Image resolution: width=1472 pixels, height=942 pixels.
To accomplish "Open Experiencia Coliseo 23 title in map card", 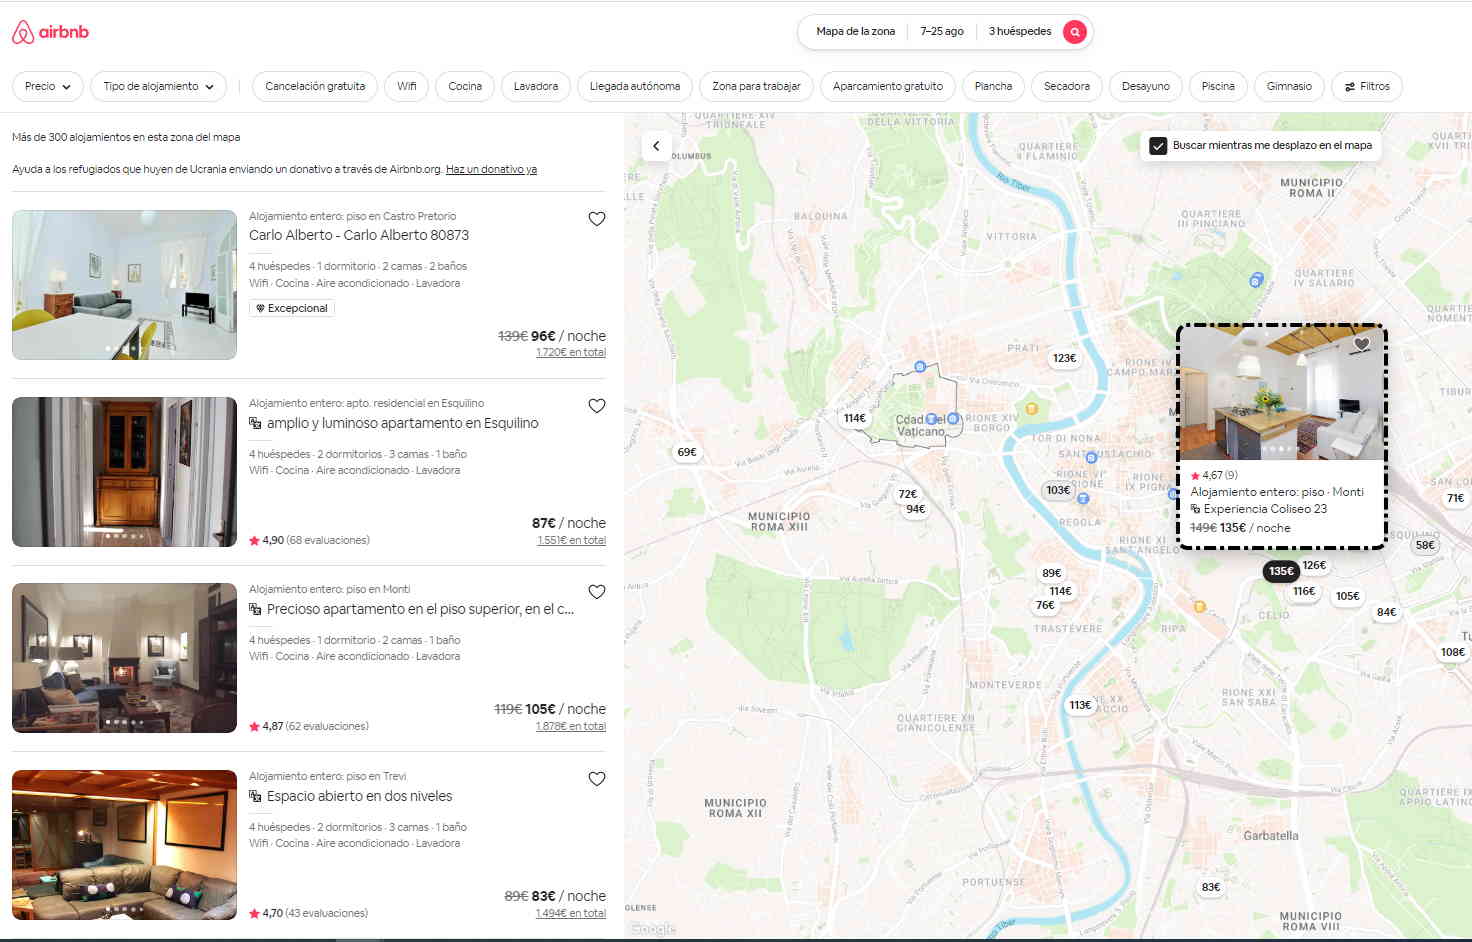I will click(1265, 509).
